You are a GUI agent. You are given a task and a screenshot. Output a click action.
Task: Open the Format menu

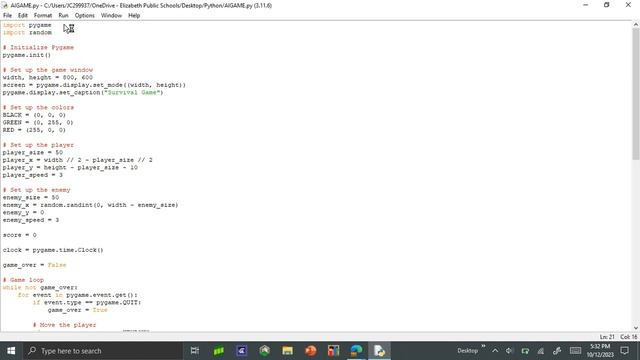tap(43, 16)
